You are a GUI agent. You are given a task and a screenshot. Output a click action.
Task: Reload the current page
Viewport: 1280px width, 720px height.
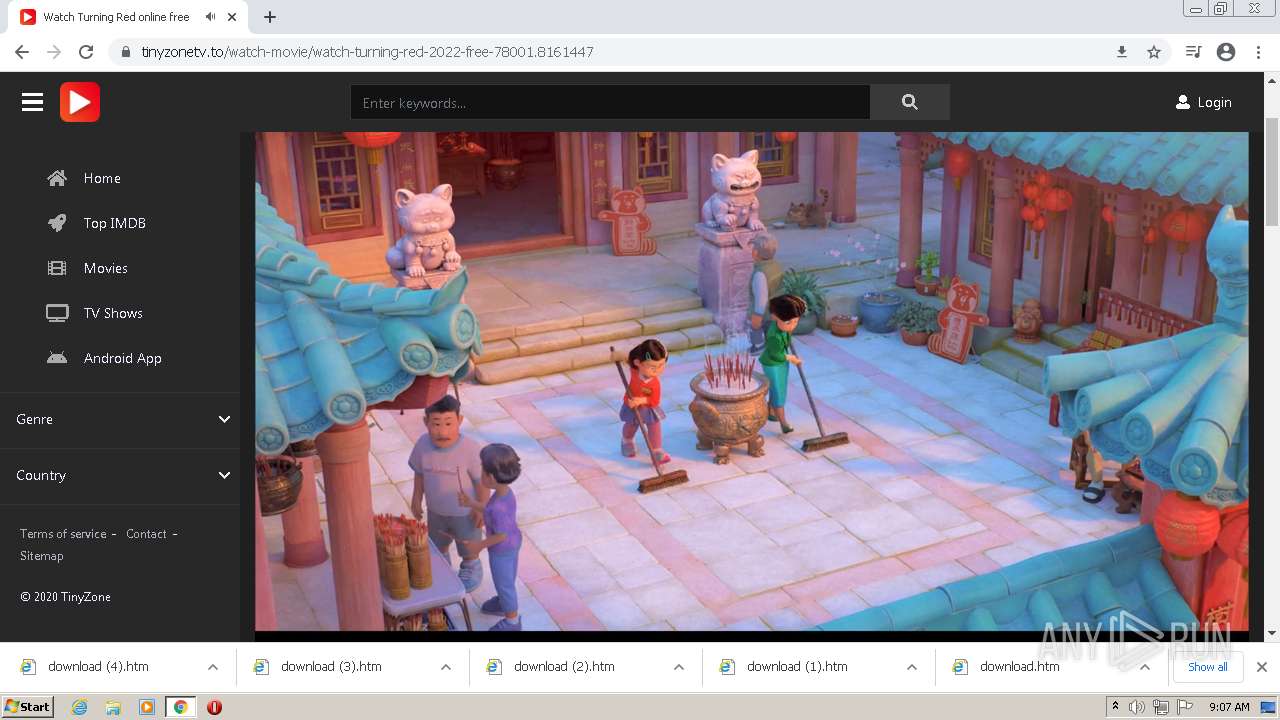[x=86, y=52]
